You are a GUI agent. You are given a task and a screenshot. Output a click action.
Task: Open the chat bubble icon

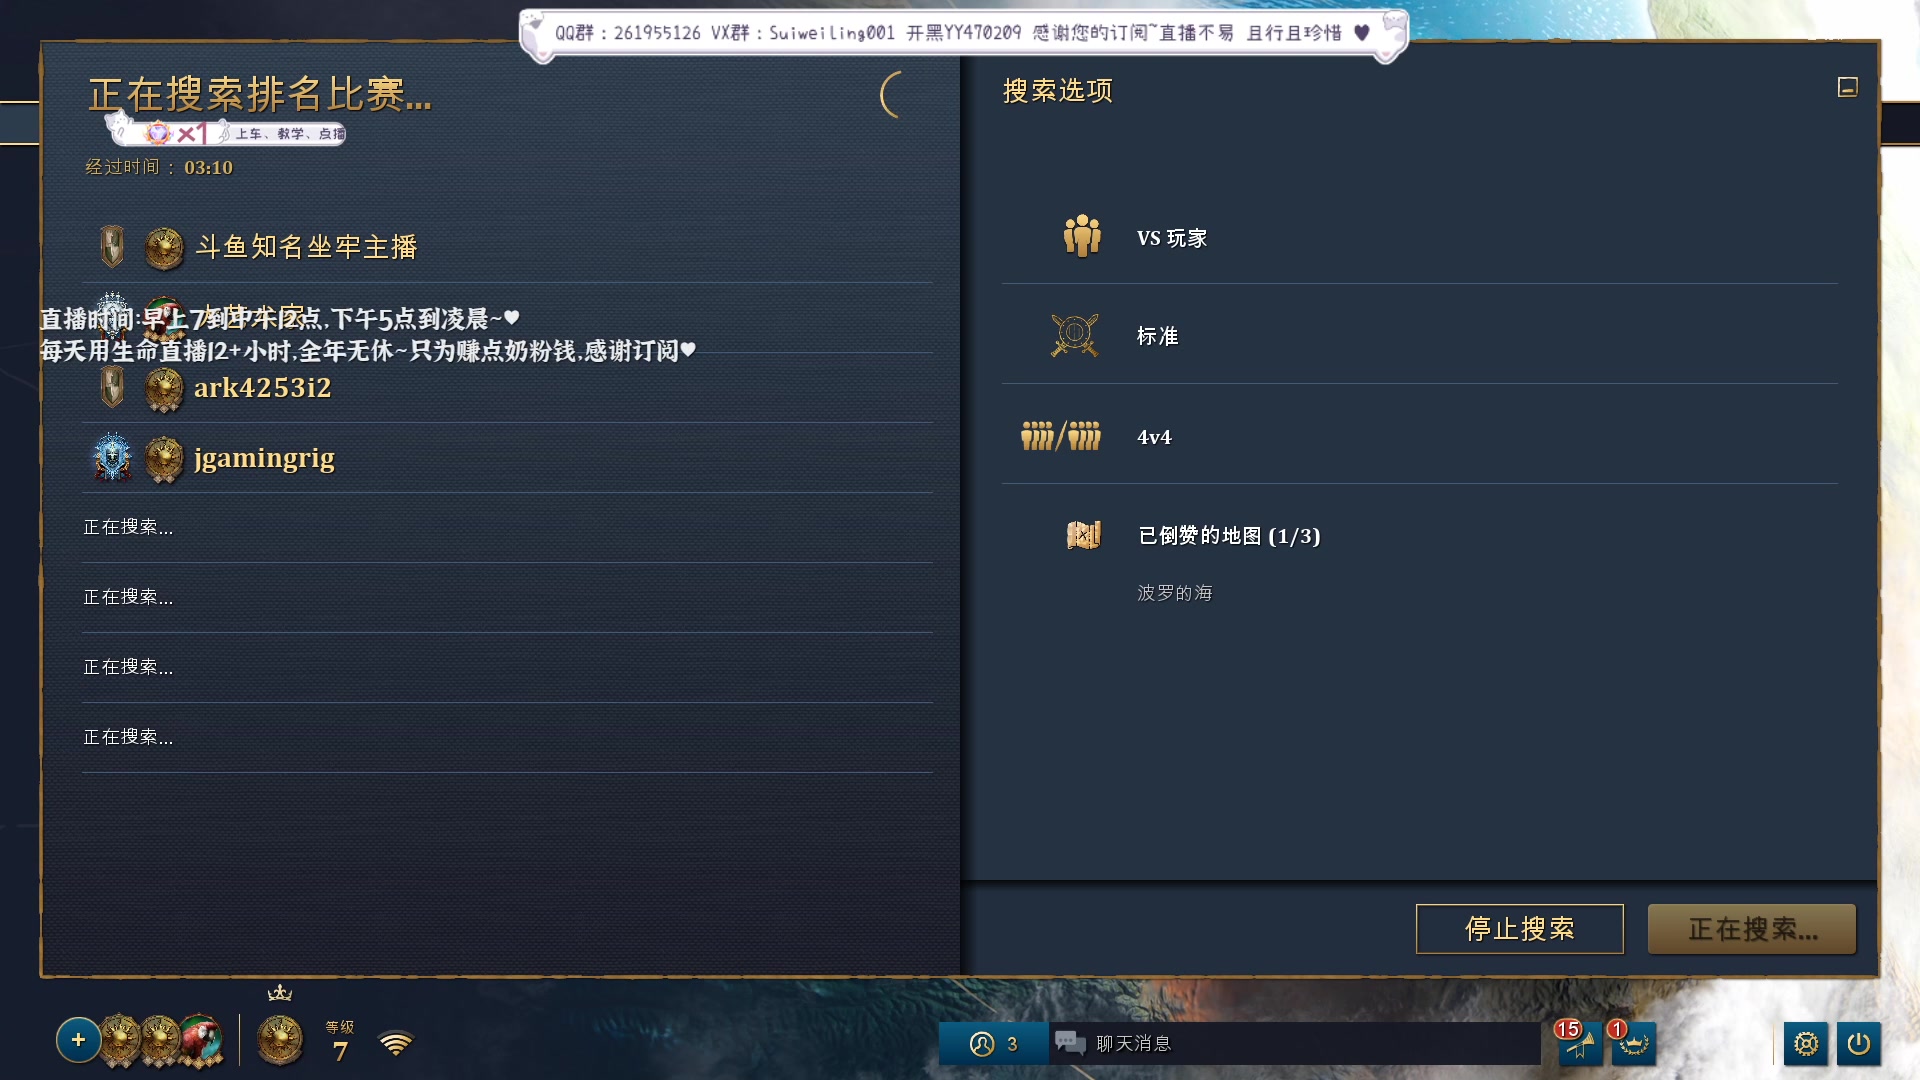(x=1070, y=1043)
